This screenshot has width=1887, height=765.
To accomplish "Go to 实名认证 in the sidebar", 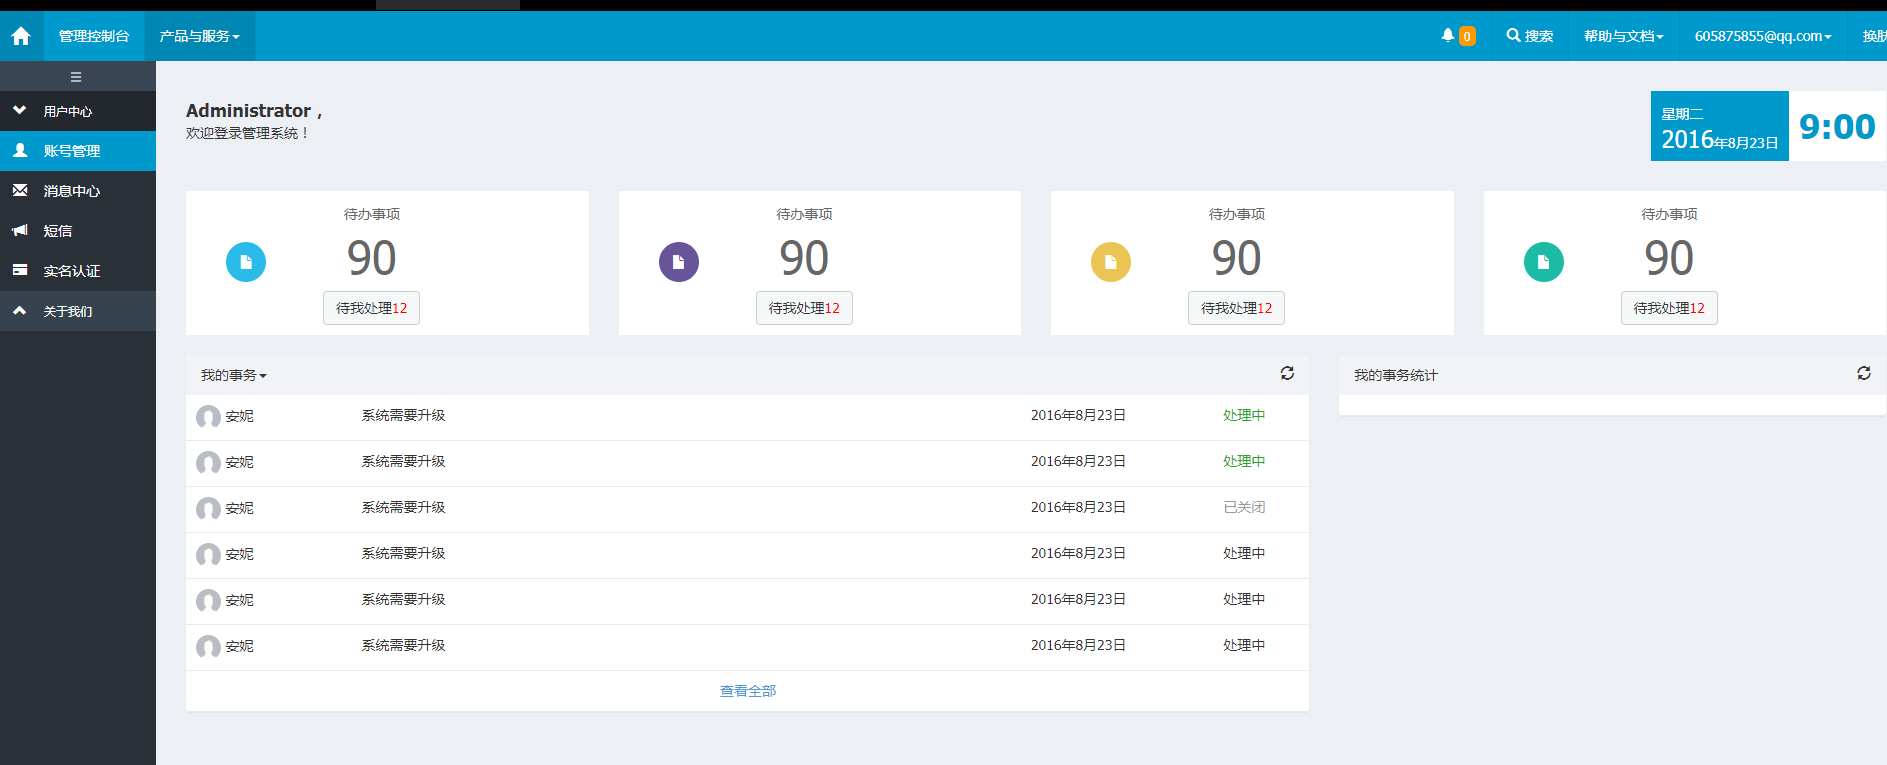I will pyautogui.click(x=71, y=271).
